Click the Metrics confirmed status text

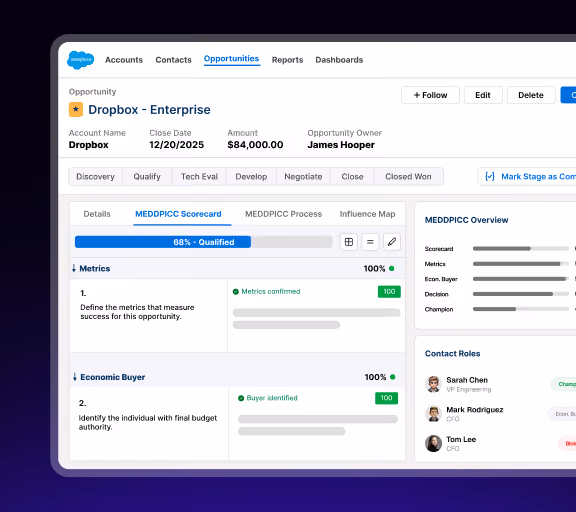coord(271,292)
